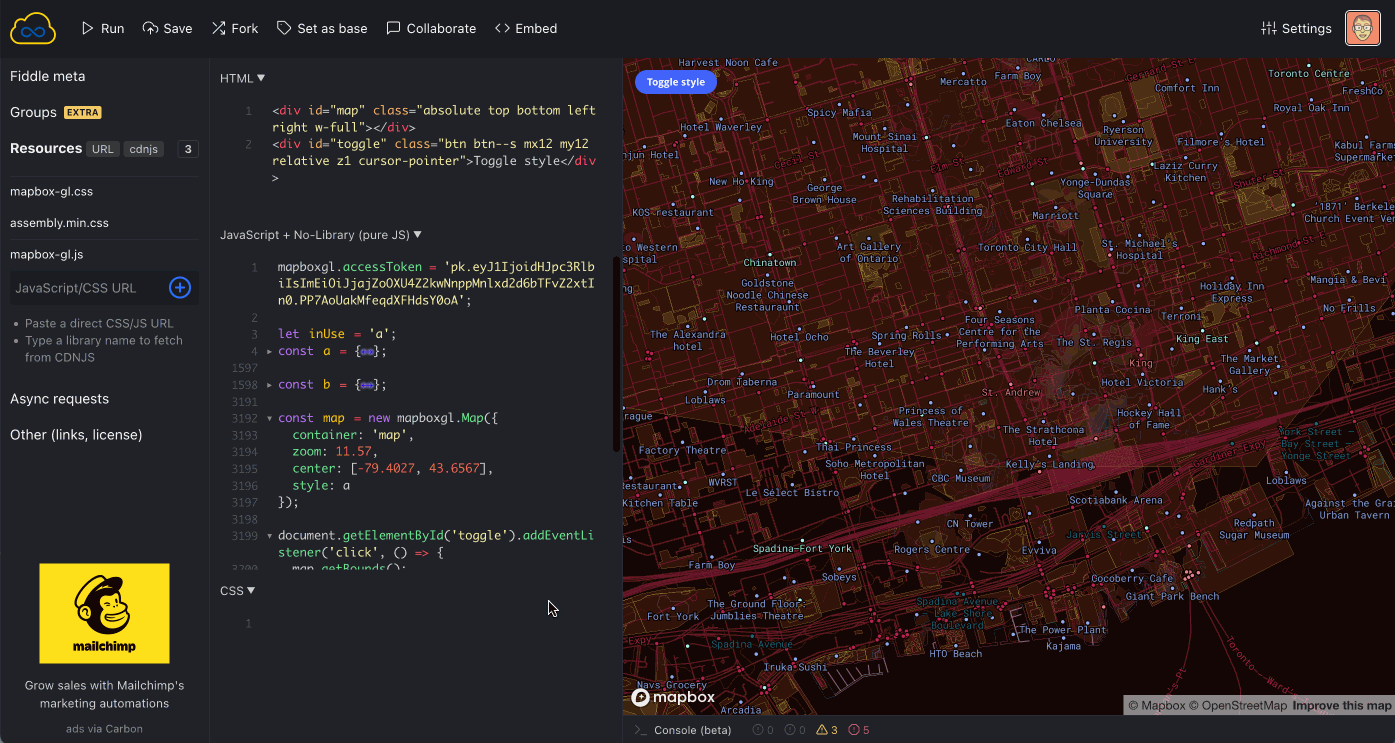
Task: Open the Collaborate option
Action: tap(431, 28)
